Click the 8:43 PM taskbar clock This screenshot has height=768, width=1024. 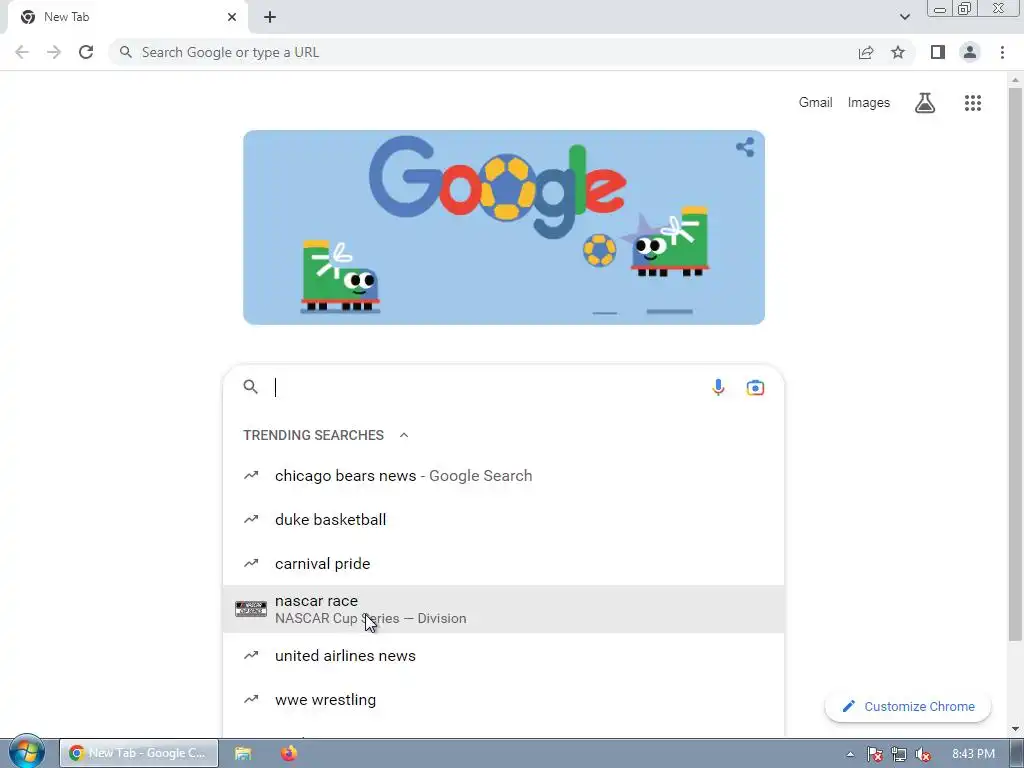973,754
